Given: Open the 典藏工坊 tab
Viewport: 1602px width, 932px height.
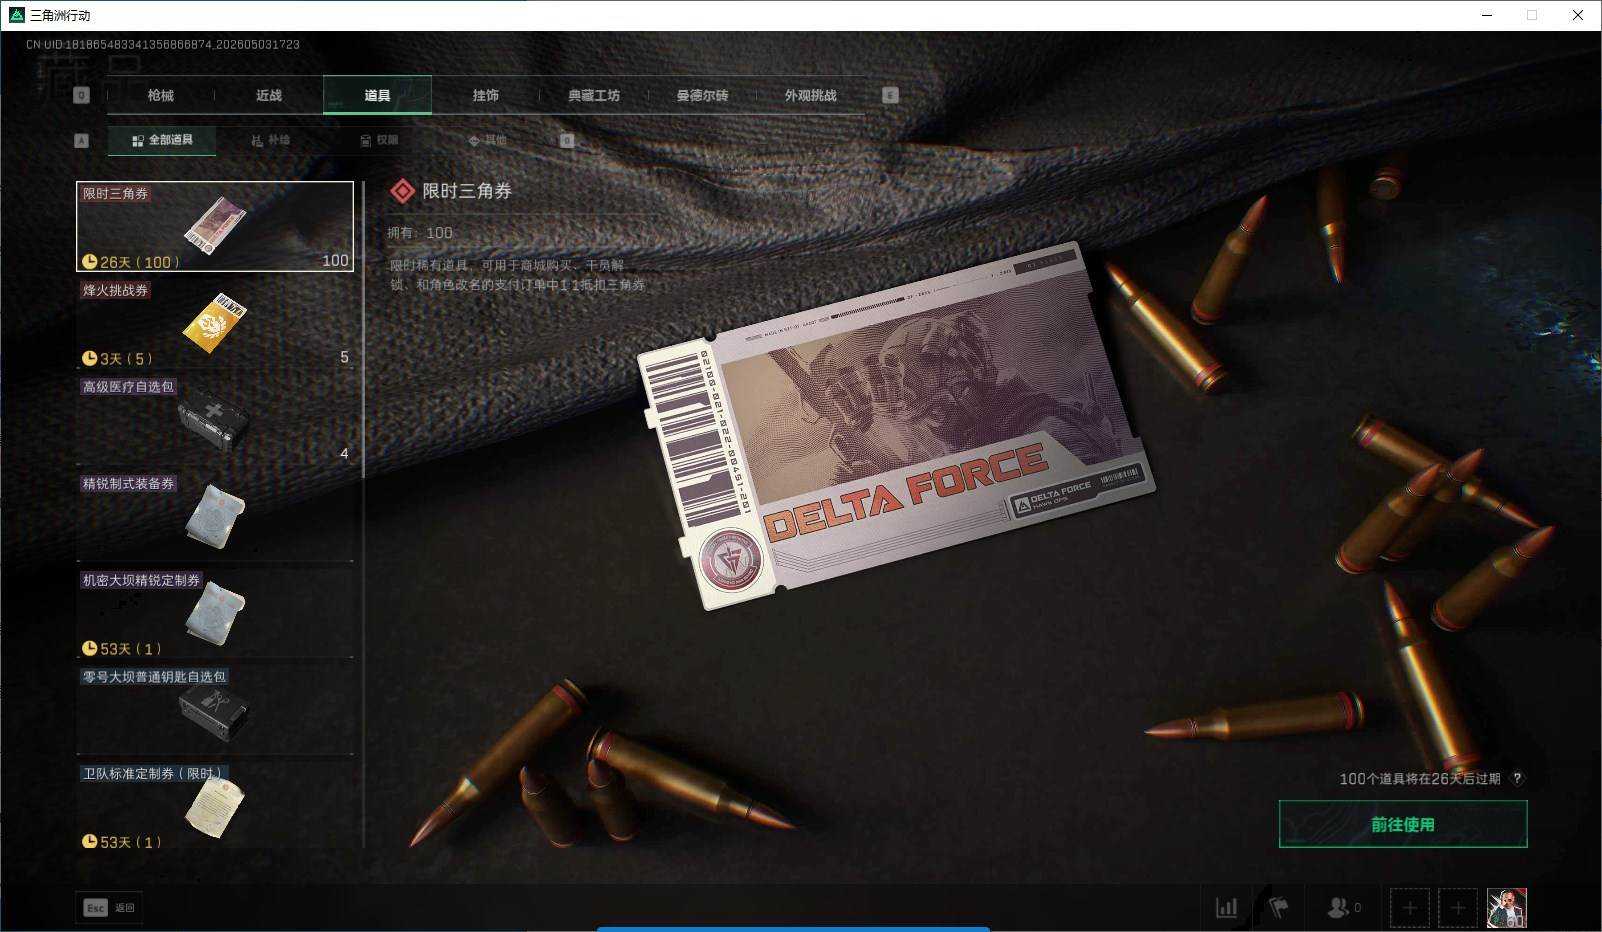Looking at the screenshot, I should (x=593, y=95).
